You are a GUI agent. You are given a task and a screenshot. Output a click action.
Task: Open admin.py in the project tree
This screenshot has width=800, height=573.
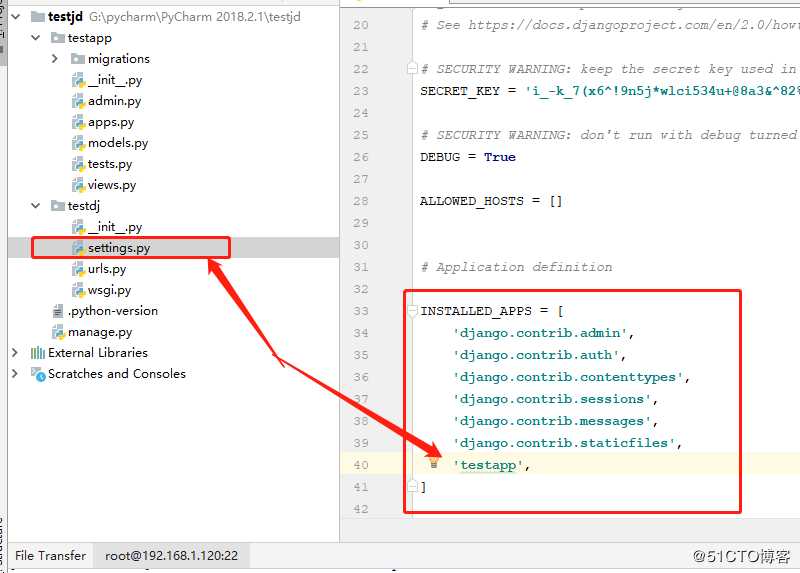[x=114, y=101]
